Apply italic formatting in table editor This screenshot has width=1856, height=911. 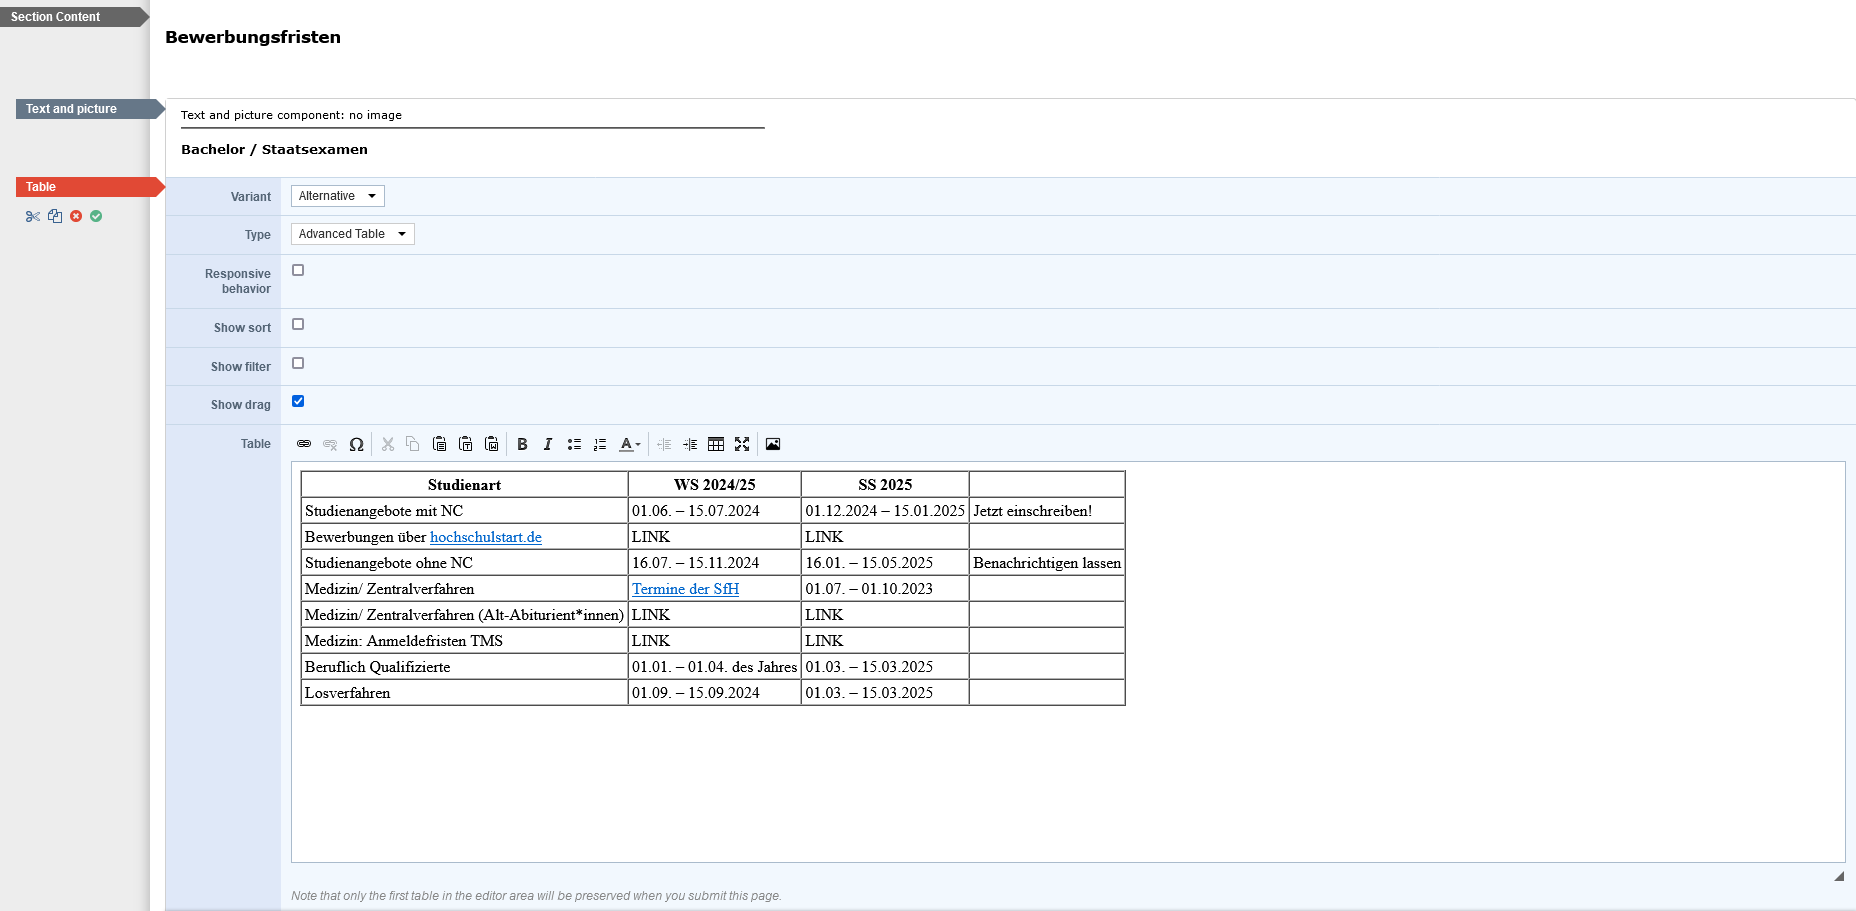tap(548, 444)
